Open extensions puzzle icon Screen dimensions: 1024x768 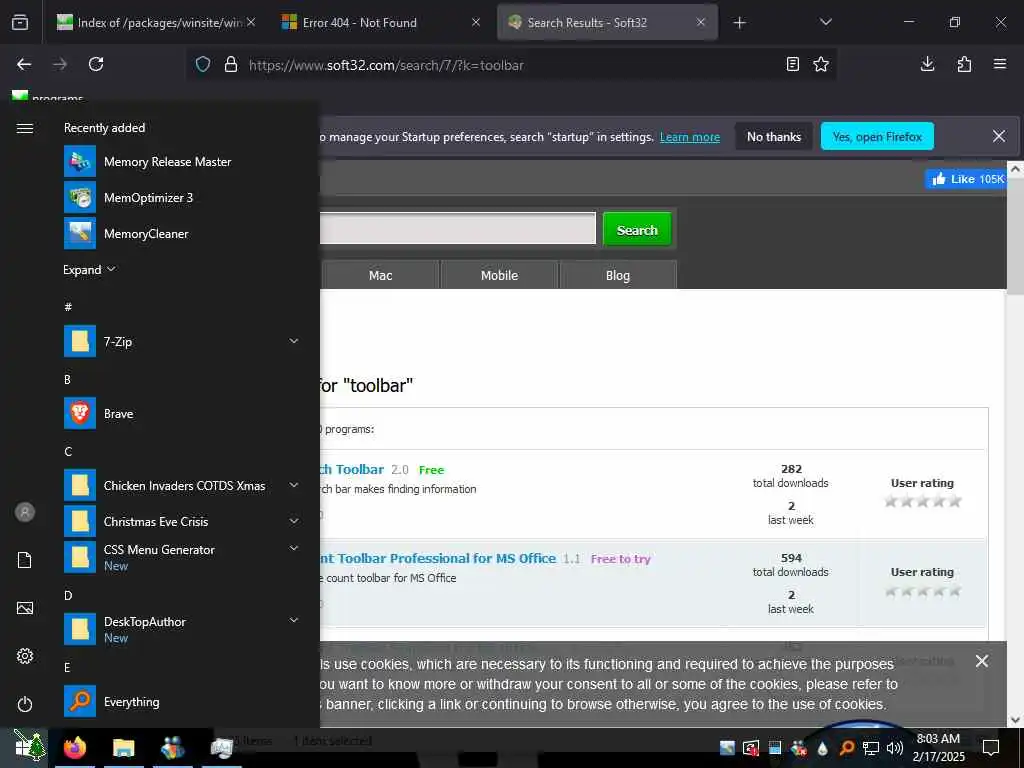click(x=964, y=64)
